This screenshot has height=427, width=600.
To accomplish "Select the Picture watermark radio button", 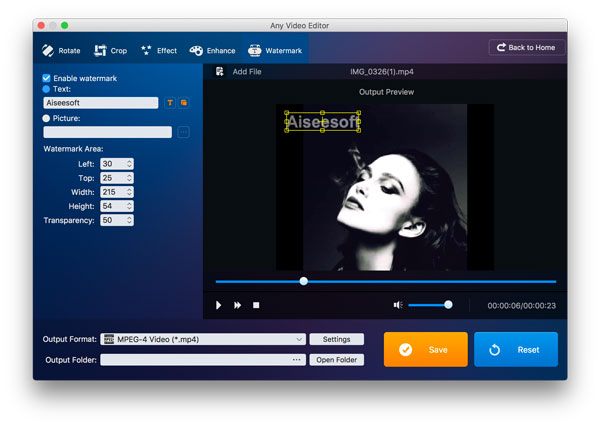I will pyautogui.click(x=47, y=118).
